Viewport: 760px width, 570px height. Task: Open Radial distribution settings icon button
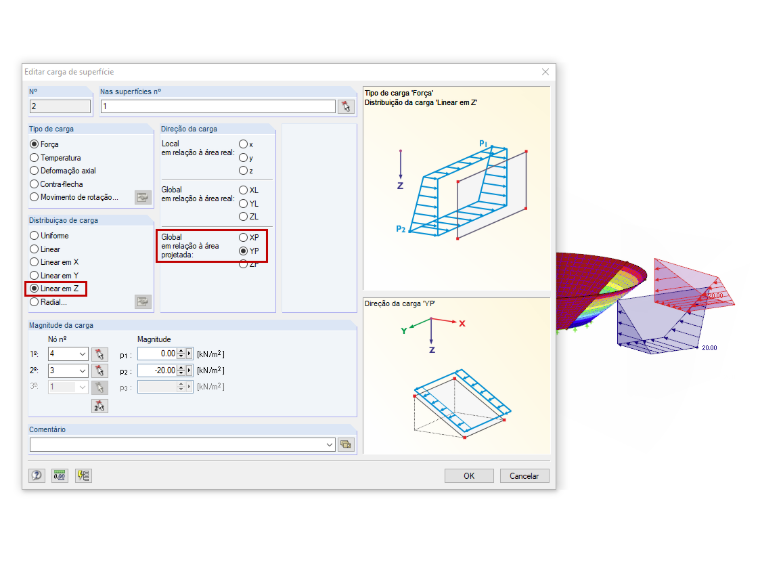[x=143, y=301]
